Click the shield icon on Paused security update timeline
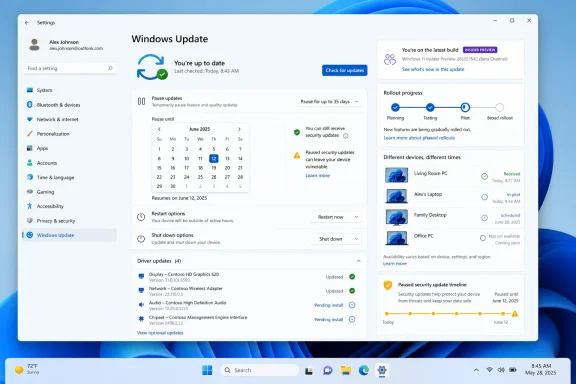This screenshot has height=384, width=576. coord(388,286)
